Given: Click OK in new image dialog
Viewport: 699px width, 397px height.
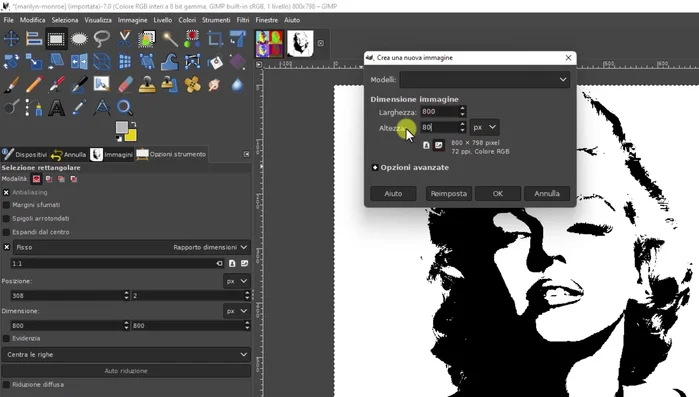Looking at the screenshot, I should [x=498, y=194].
